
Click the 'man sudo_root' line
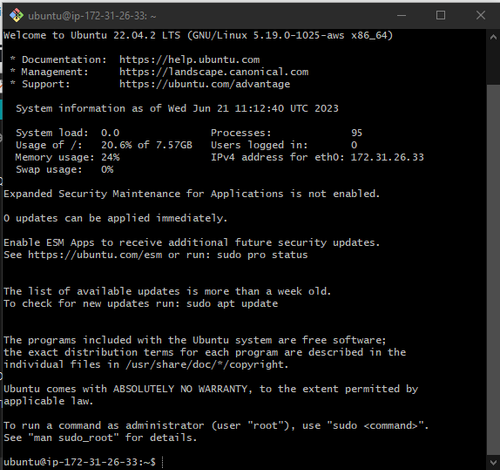(100, 438)
